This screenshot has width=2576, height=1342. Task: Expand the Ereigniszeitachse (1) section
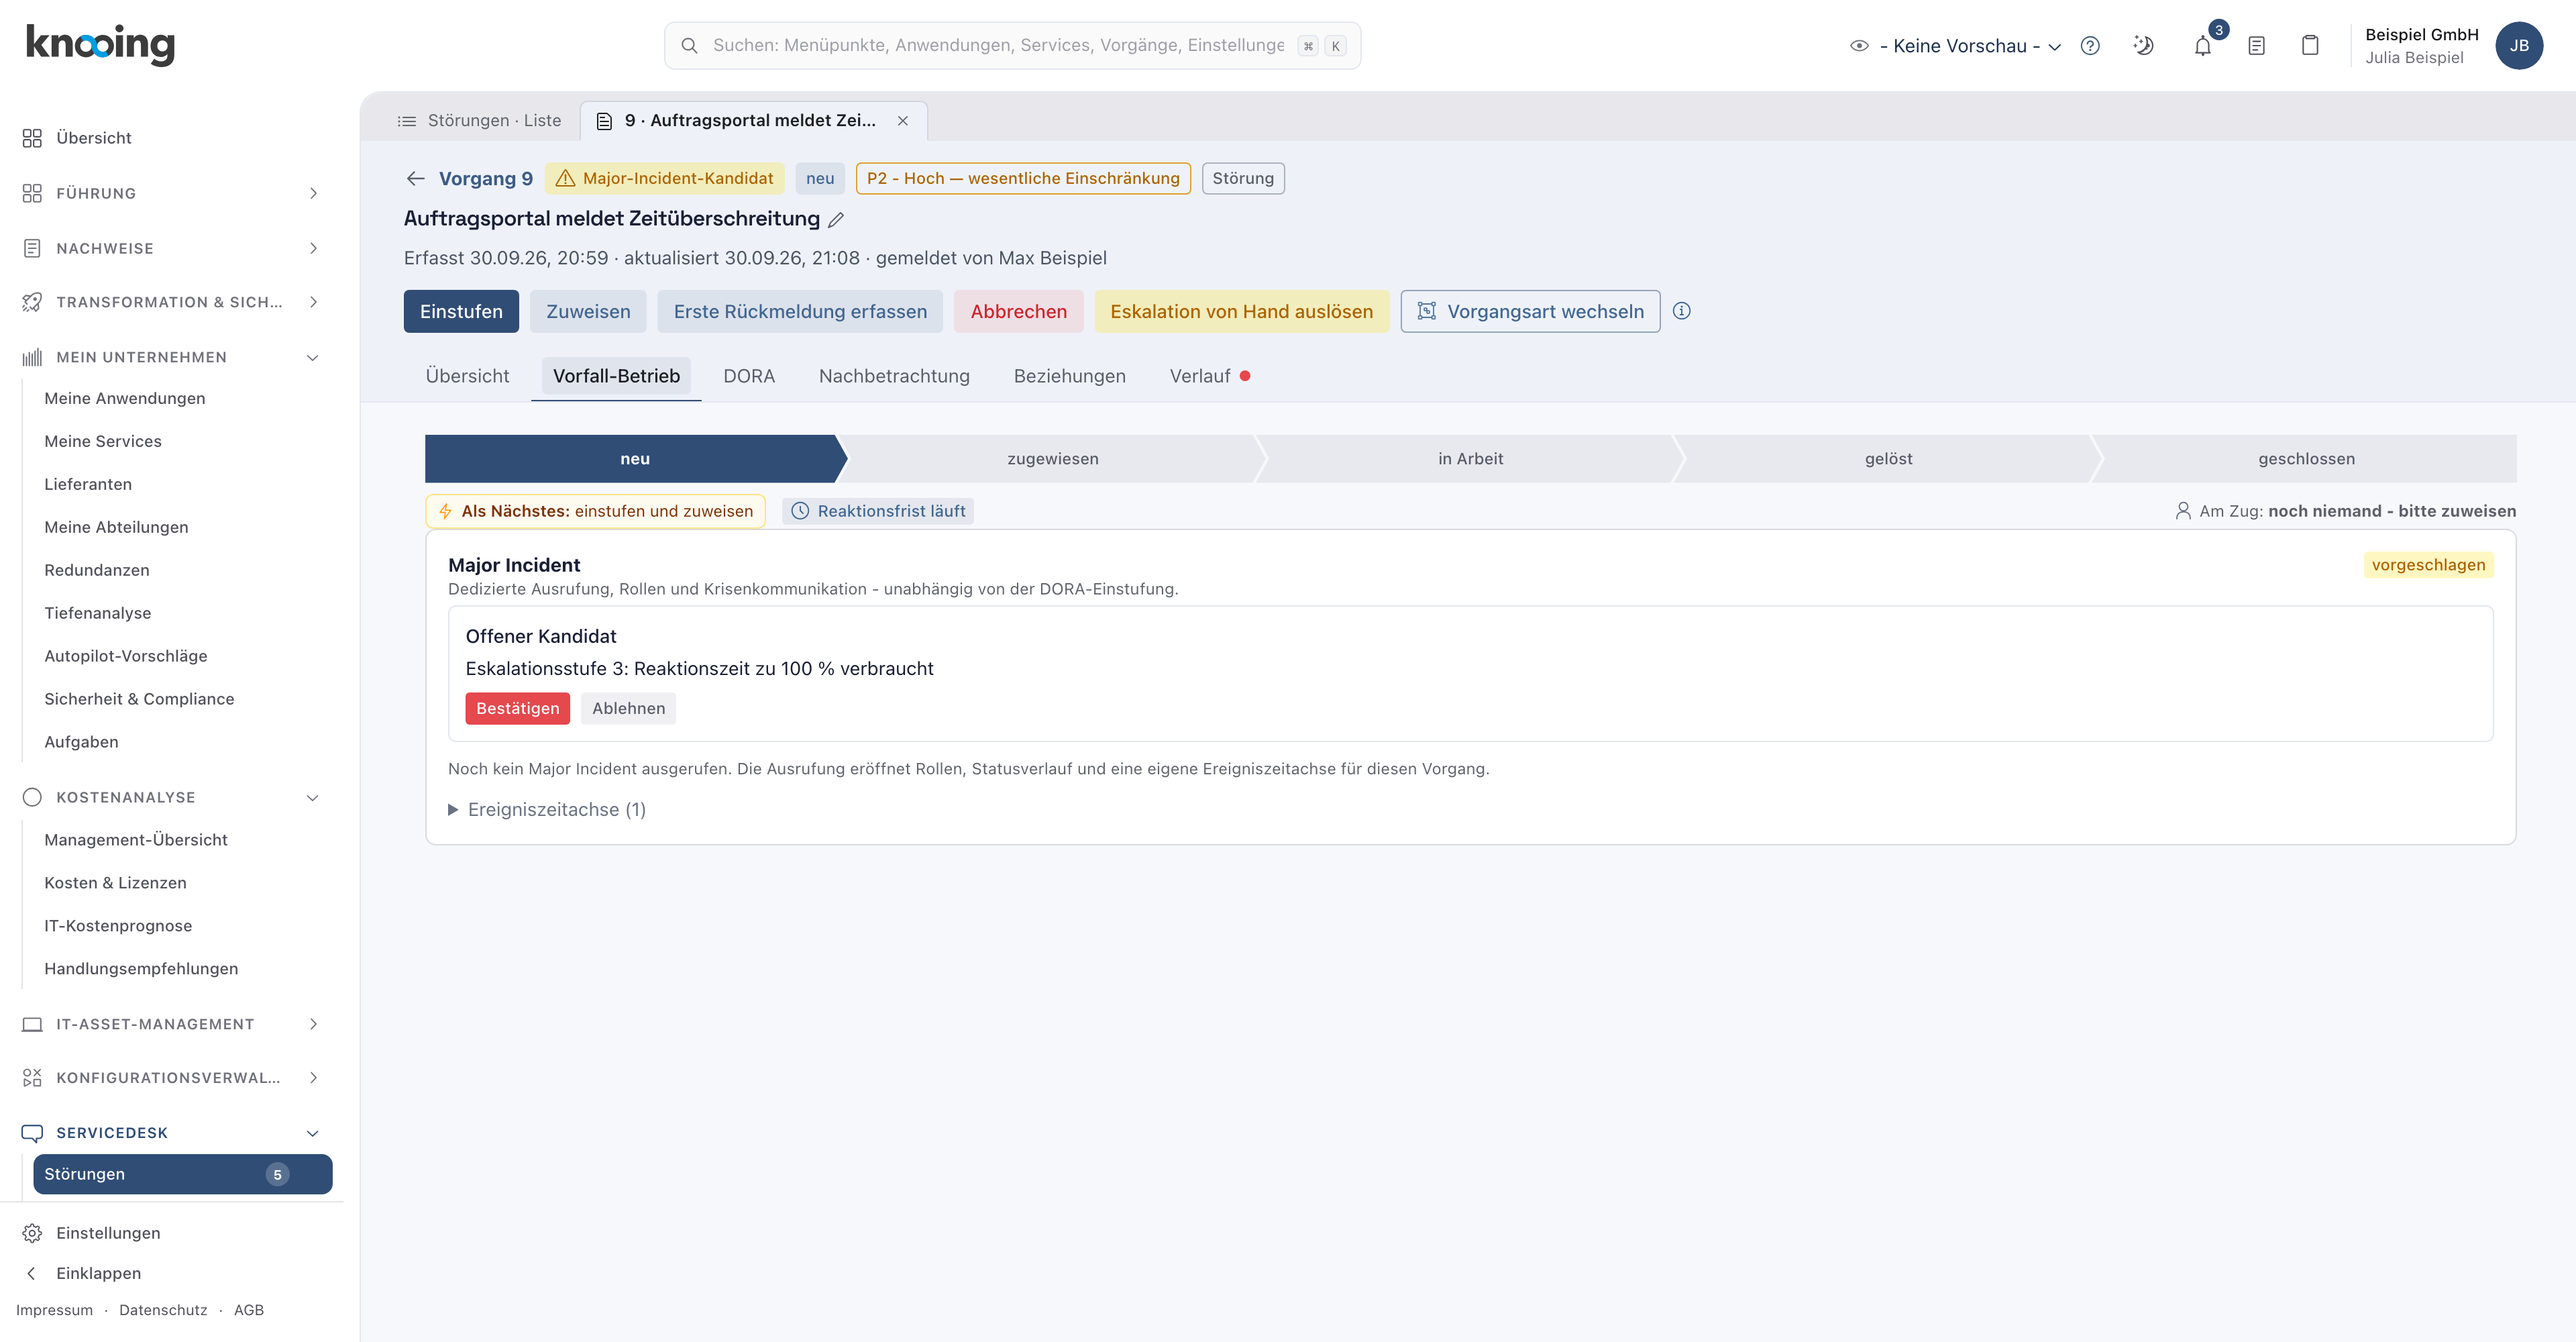[x=547, y=810]
